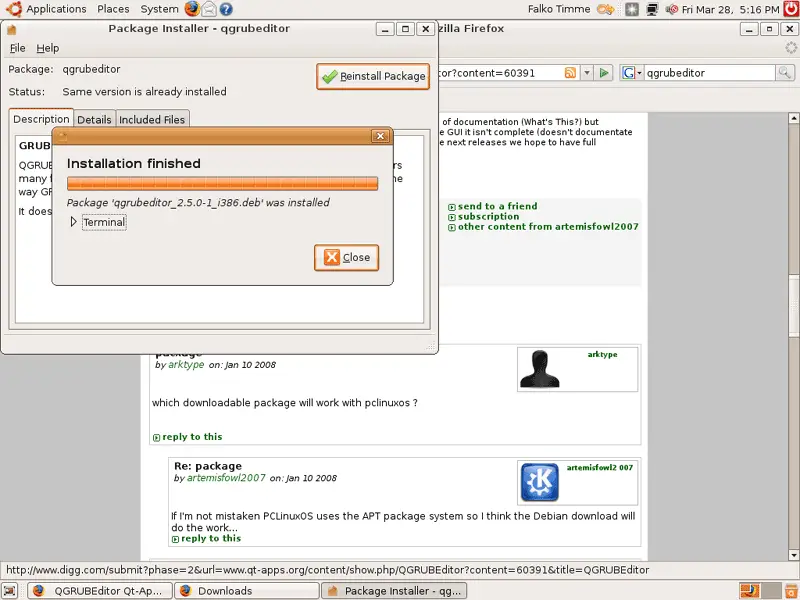Switch to the Details tab

click(x=94, y=119)
